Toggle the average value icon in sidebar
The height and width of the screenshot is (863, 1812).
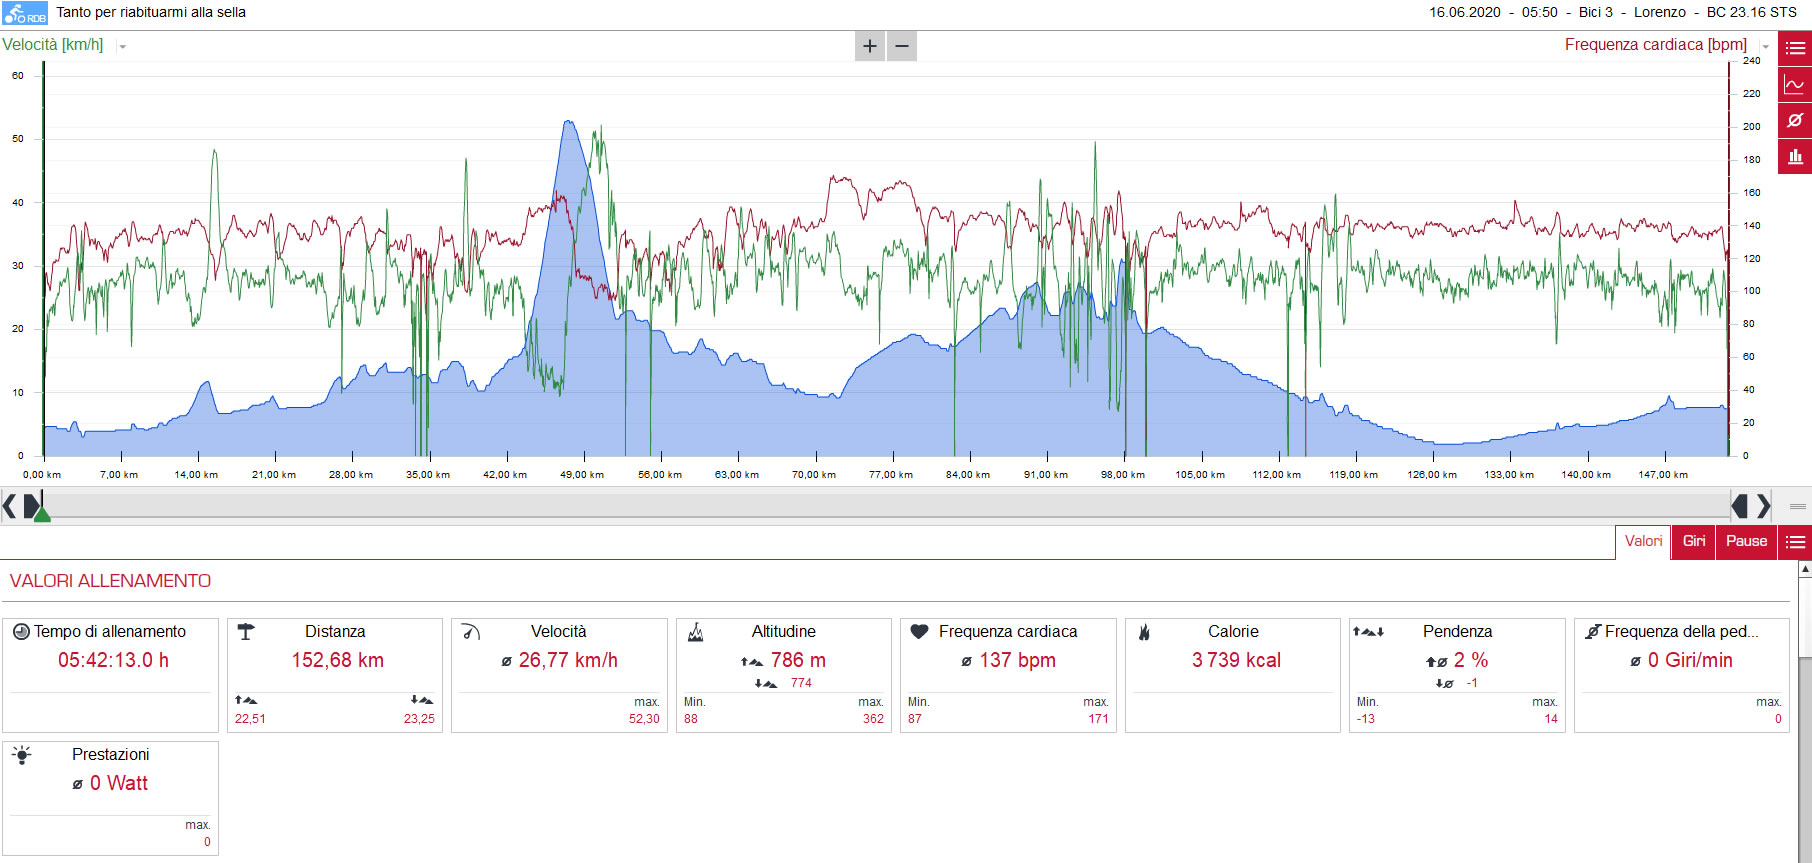pyautogui.click(x=1795, y=120)
